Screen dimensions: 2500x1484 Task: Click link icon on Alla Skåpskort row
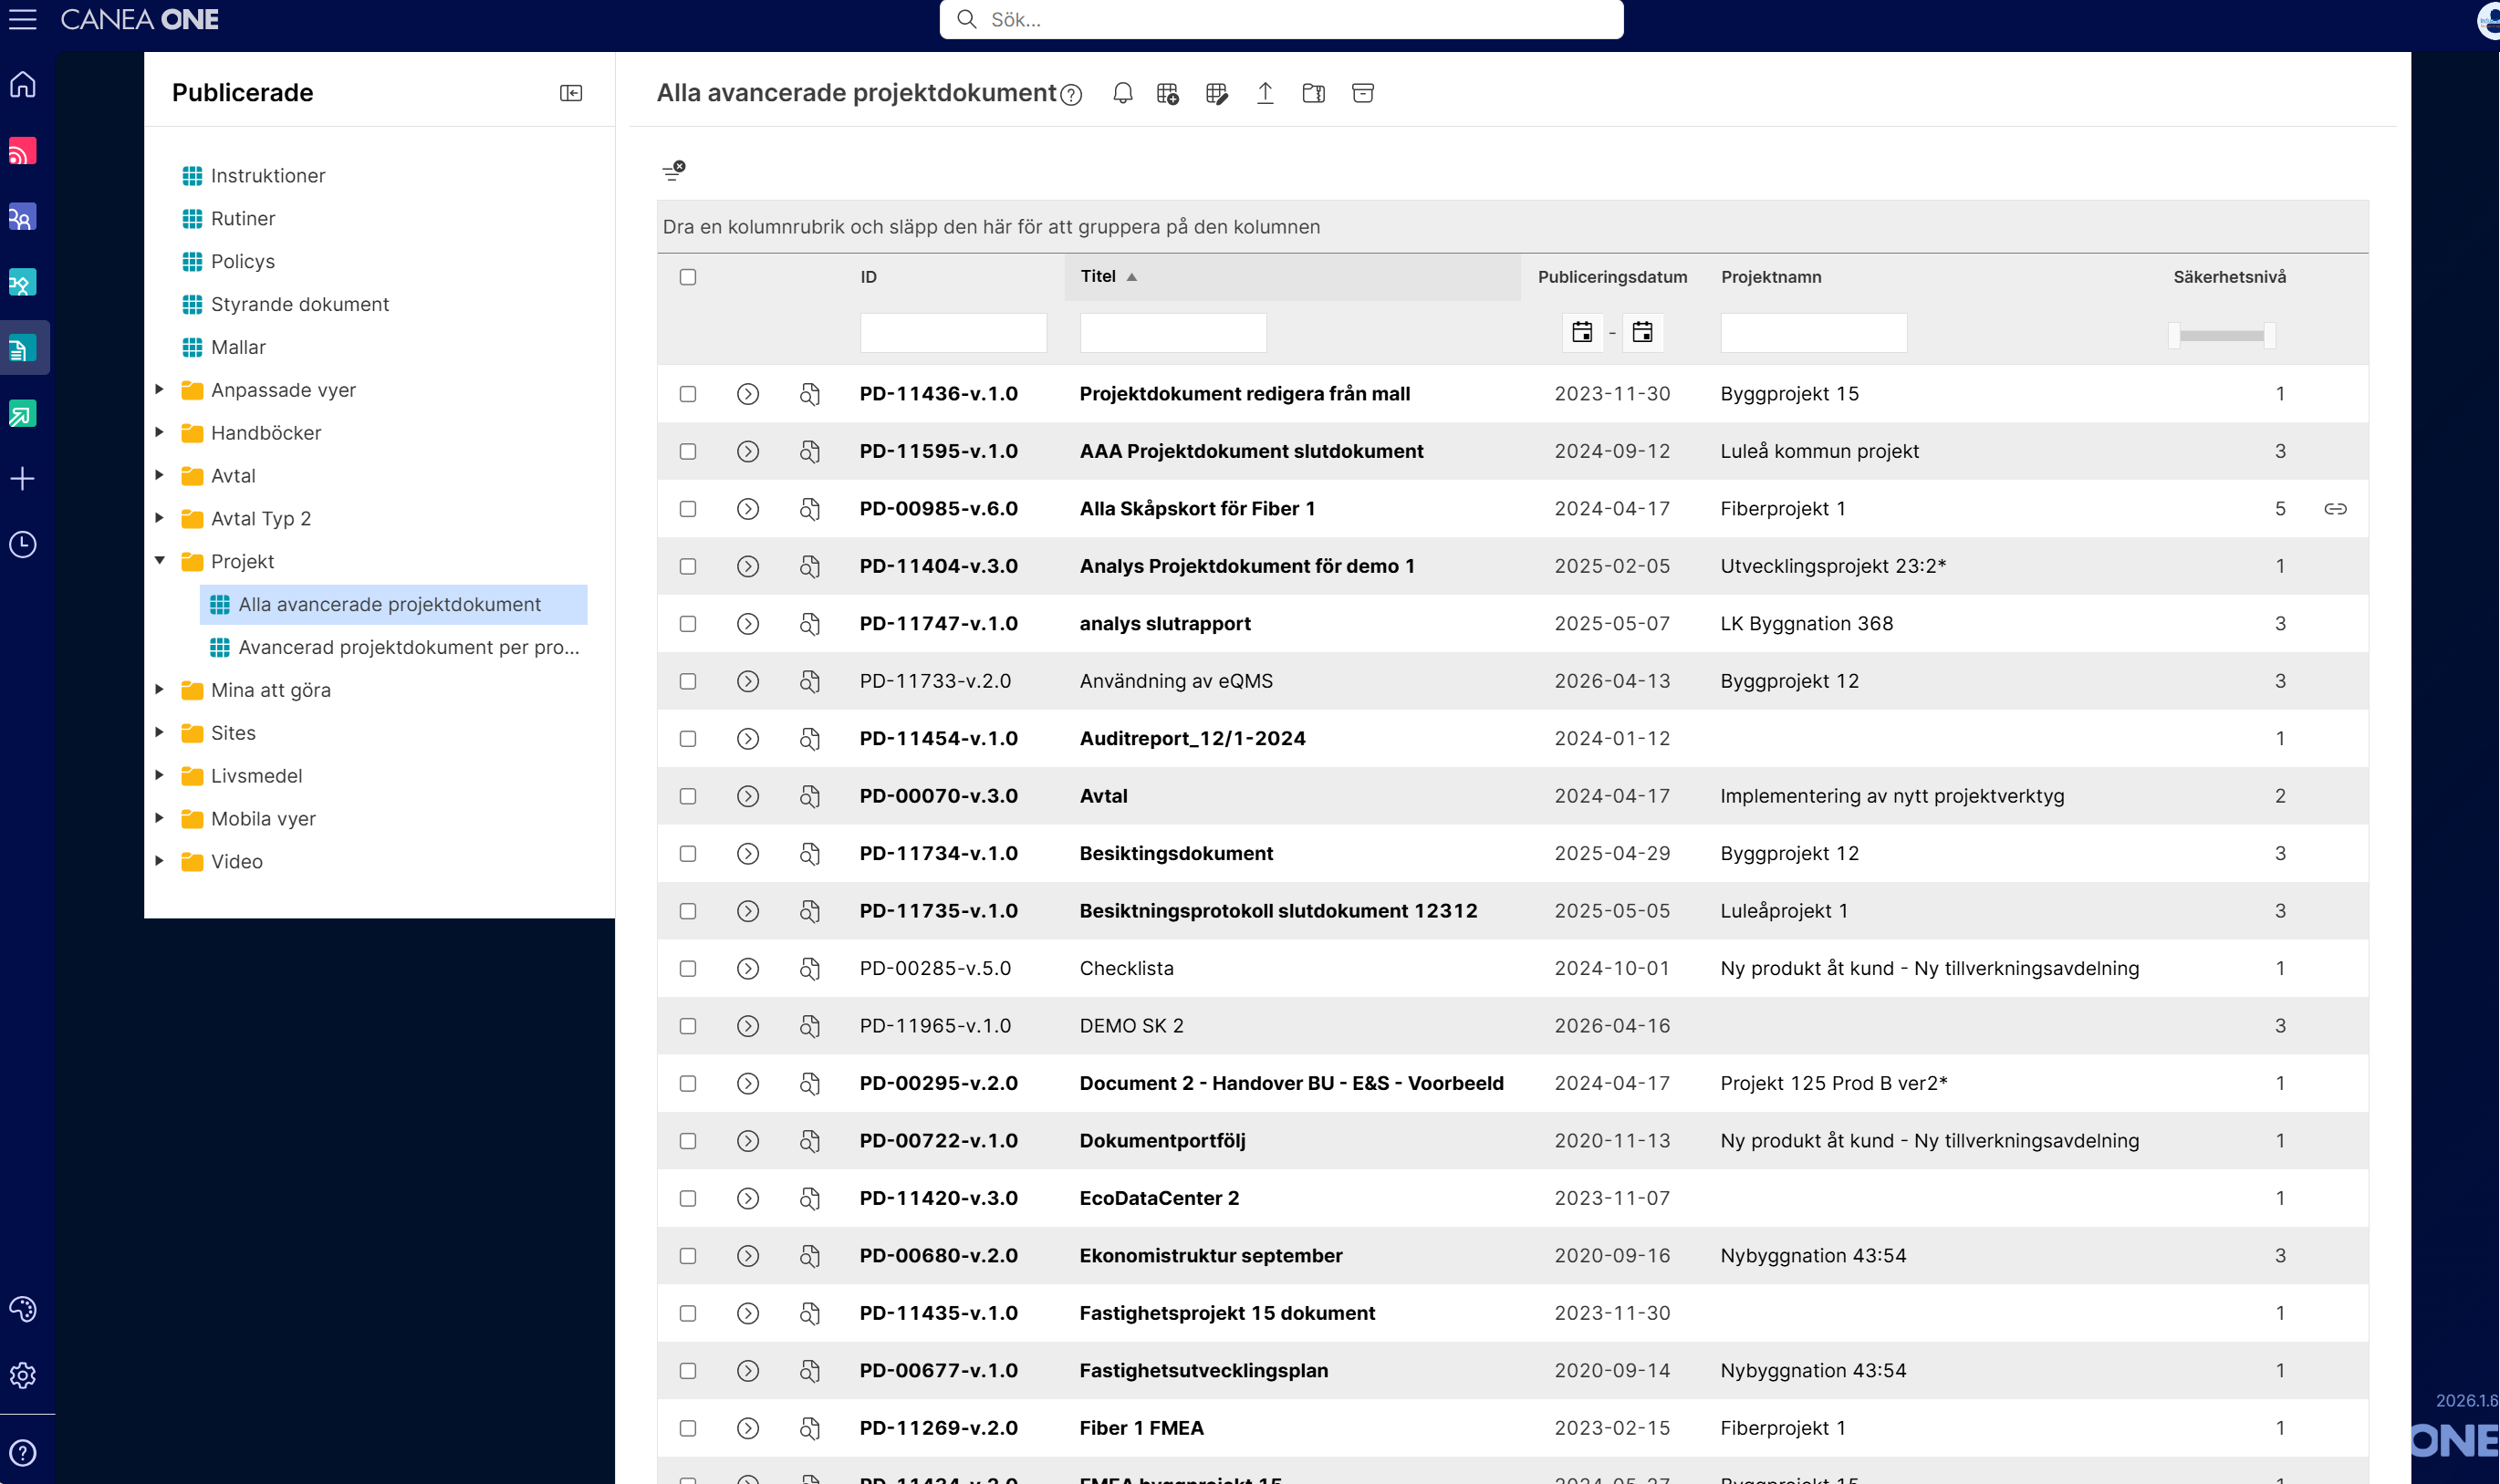pos(2335,509)
